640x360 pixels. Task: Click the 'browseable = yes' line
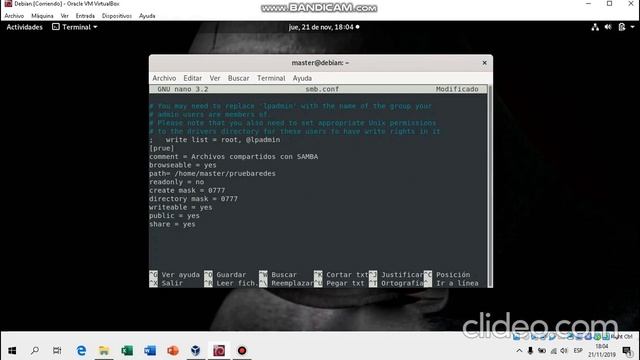point(183,165)
